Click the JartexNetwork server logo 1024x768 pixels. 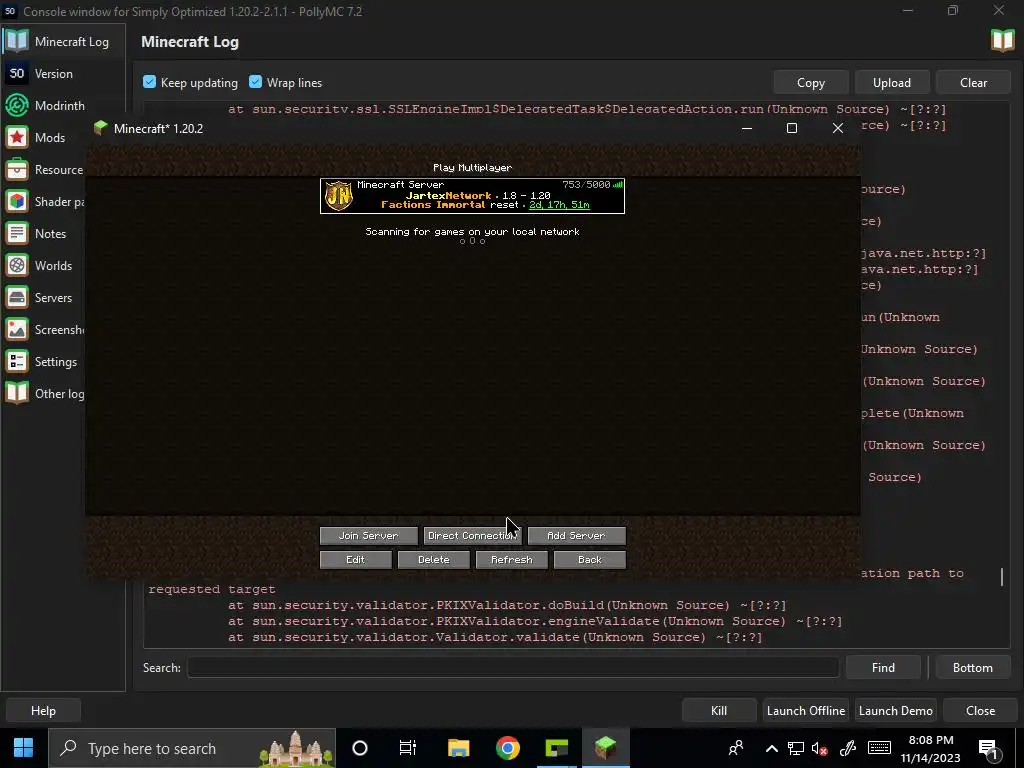pos(338,196)
